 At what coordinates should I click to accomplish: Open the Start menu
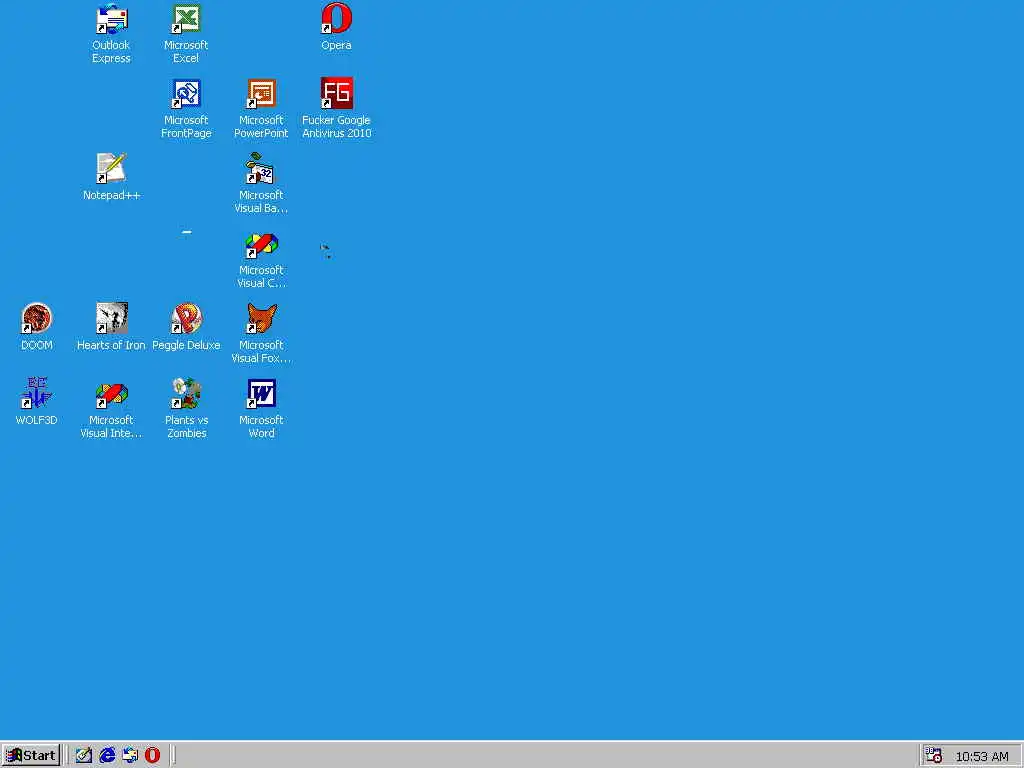point(31,756)
